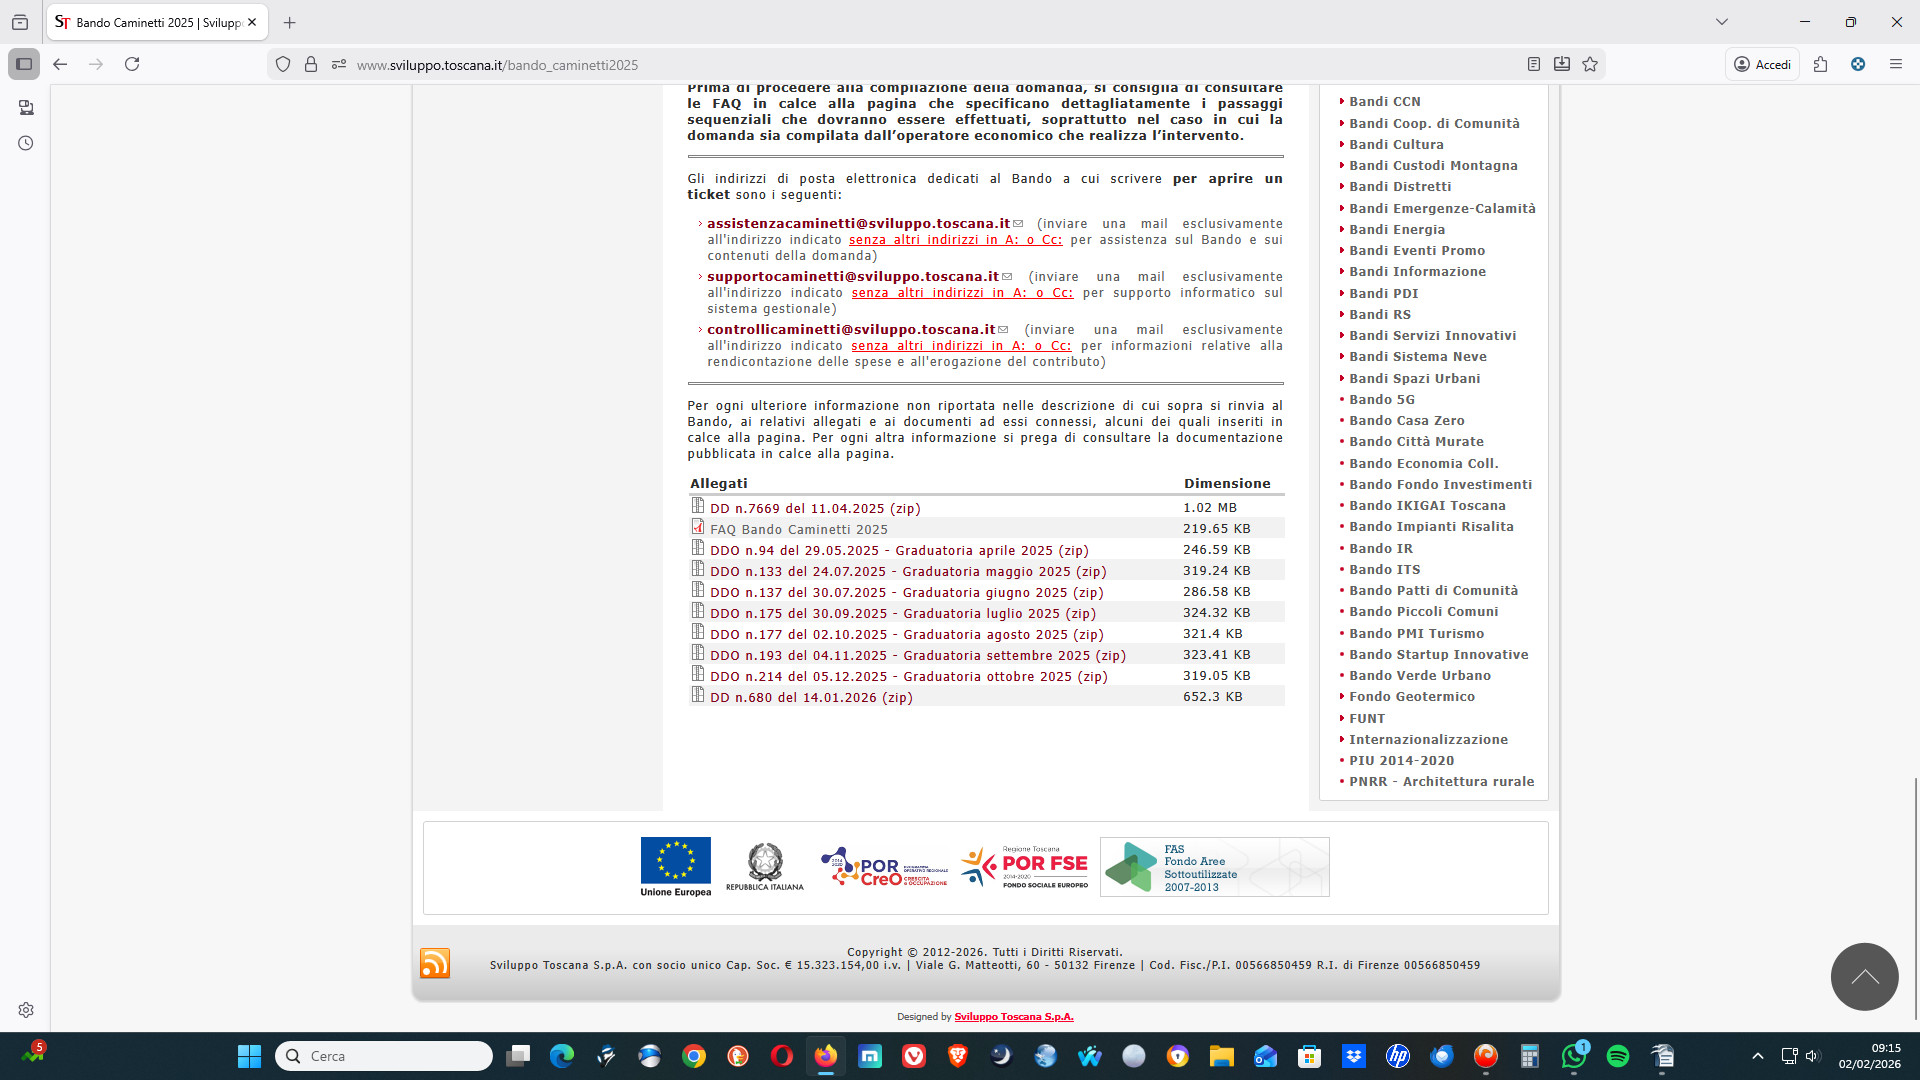
Task: Click the Accedi sign-in button
Action: 1762,64
